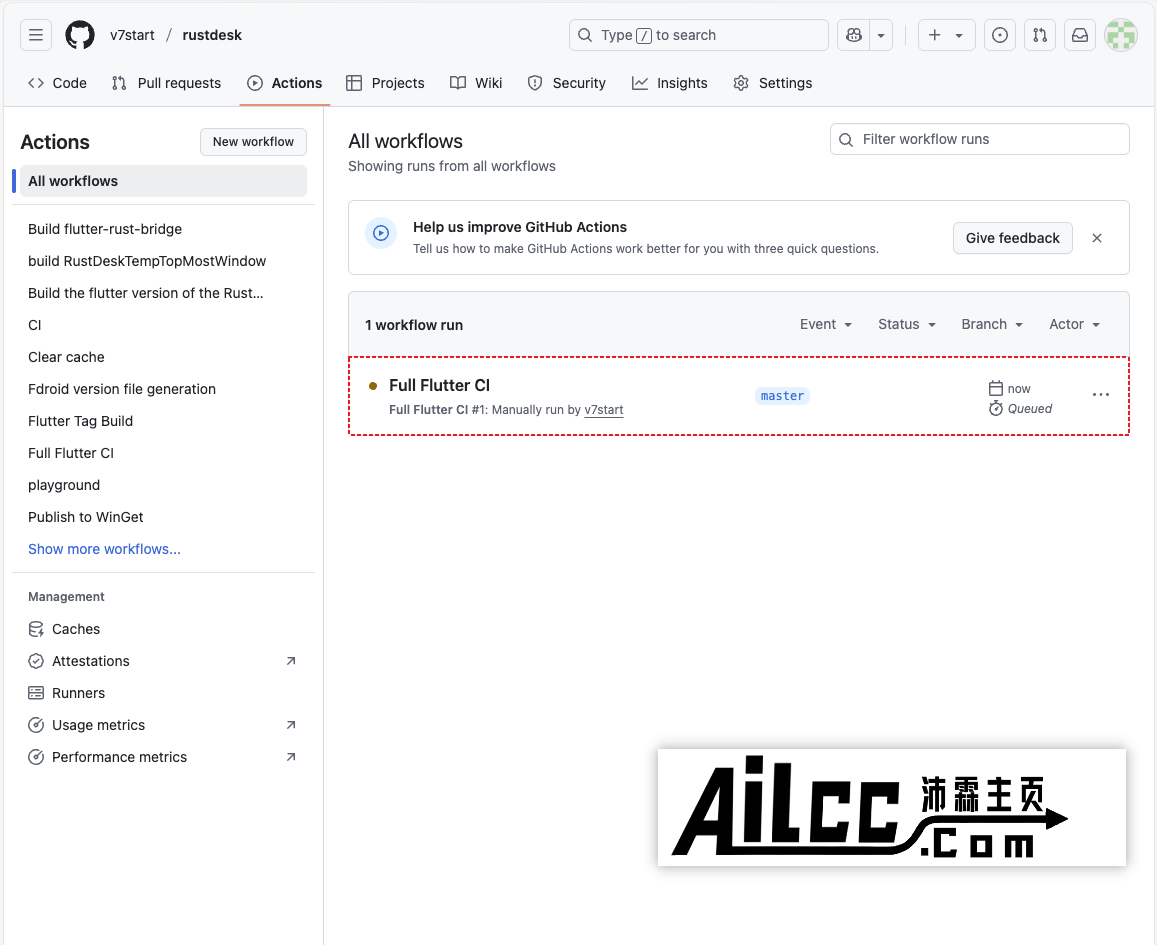Click the New workflow button

[253, 142]
